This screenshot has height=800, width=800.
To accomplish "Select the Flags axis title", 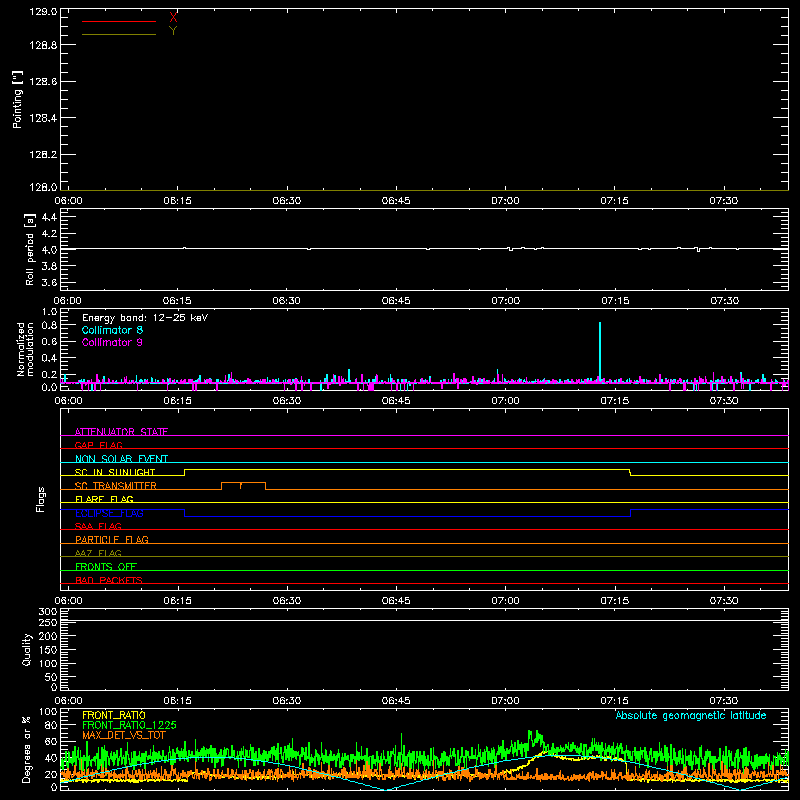I will (x=41, y=499).
